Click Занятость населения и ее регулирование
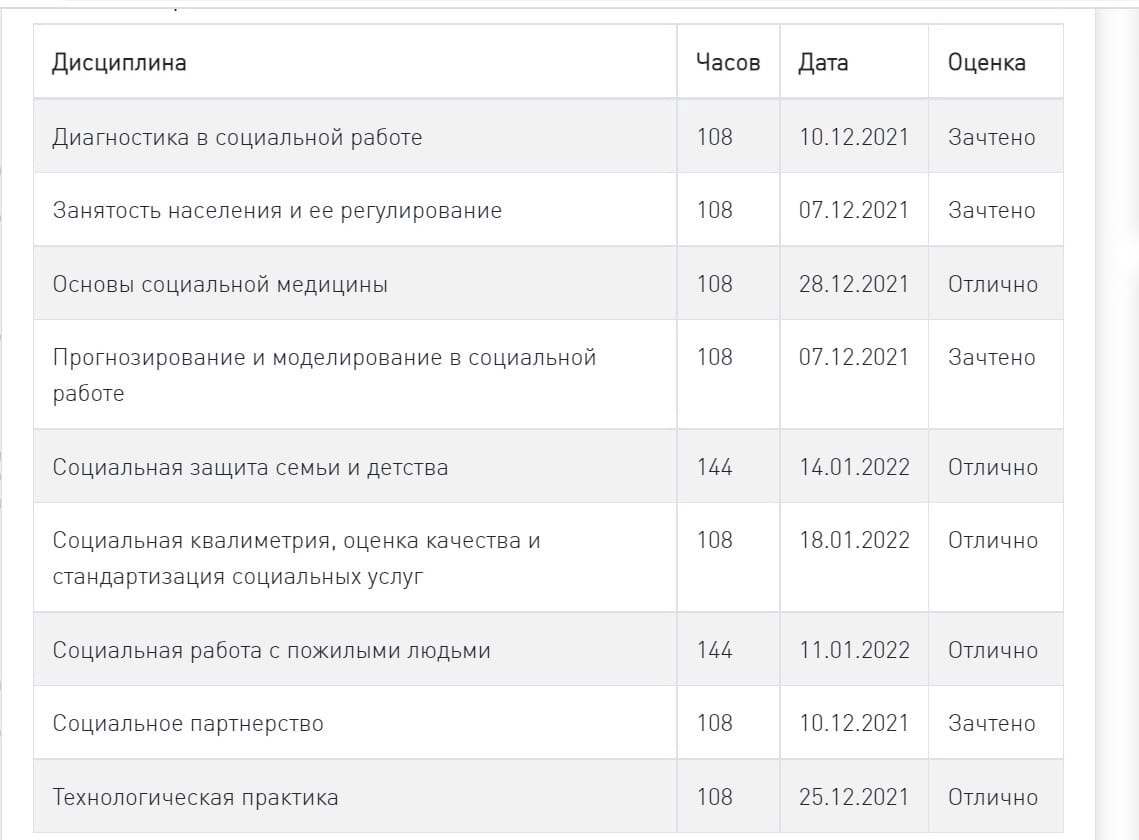Screen dimensions: 1139x840 tap(277, 210)
